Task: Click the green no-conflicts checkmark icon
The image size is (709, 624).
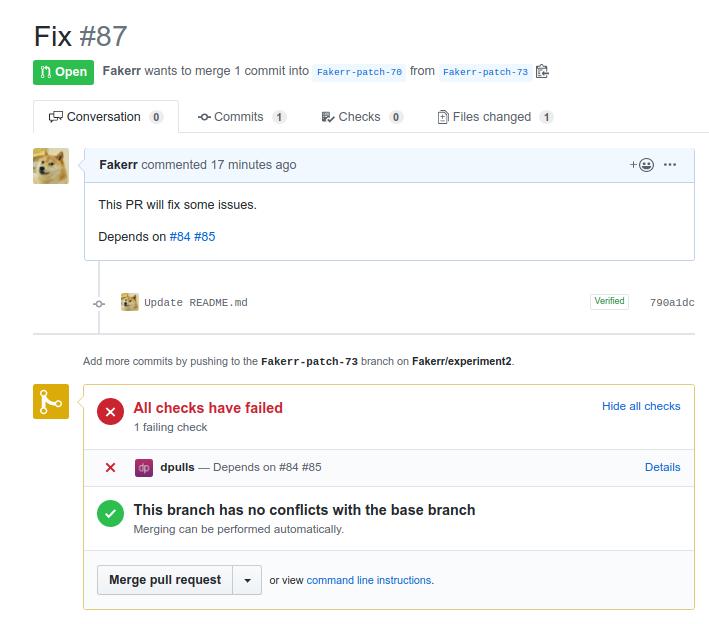Action: pyautogui.click(x=110, y=514)
